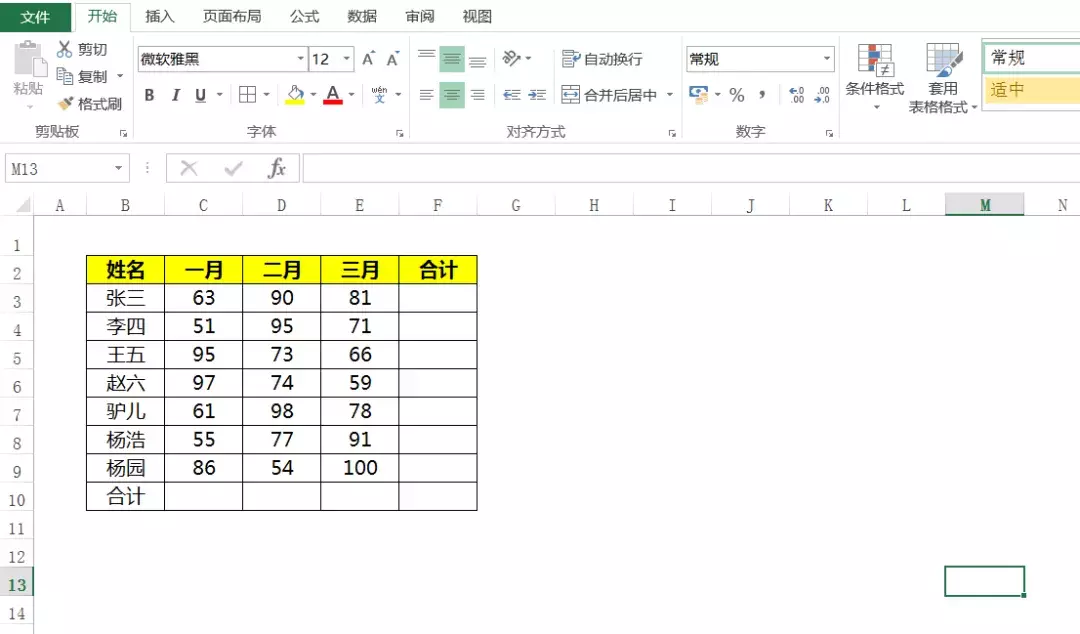Open the borders grid icon
The image size is (1080, 634).
coord(247,94)
